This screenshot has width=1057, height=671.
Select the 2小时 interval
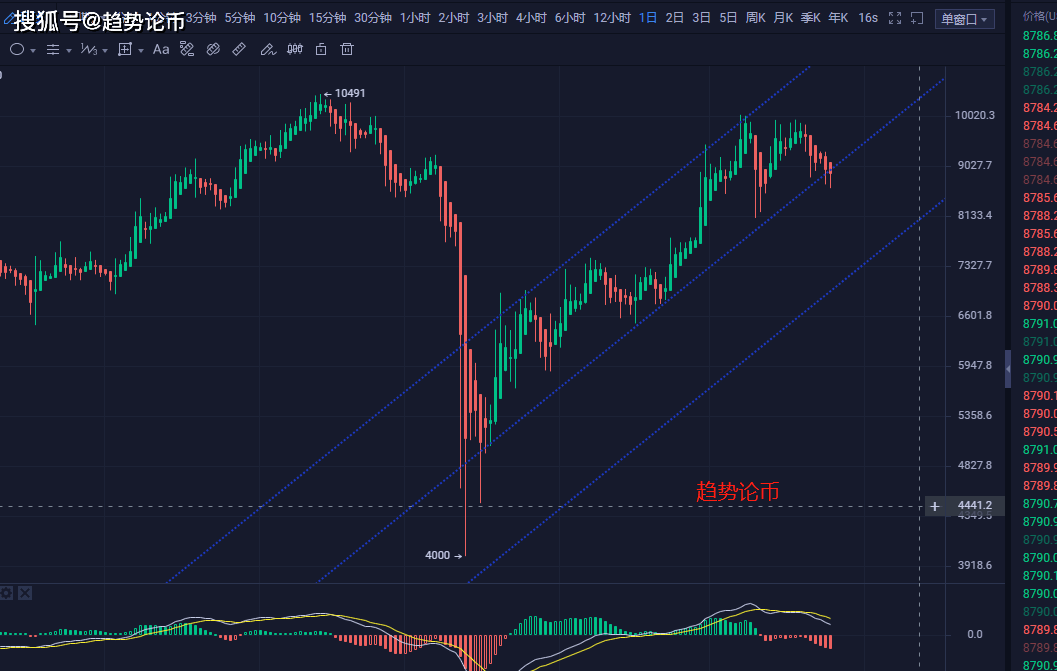point(454,18)
